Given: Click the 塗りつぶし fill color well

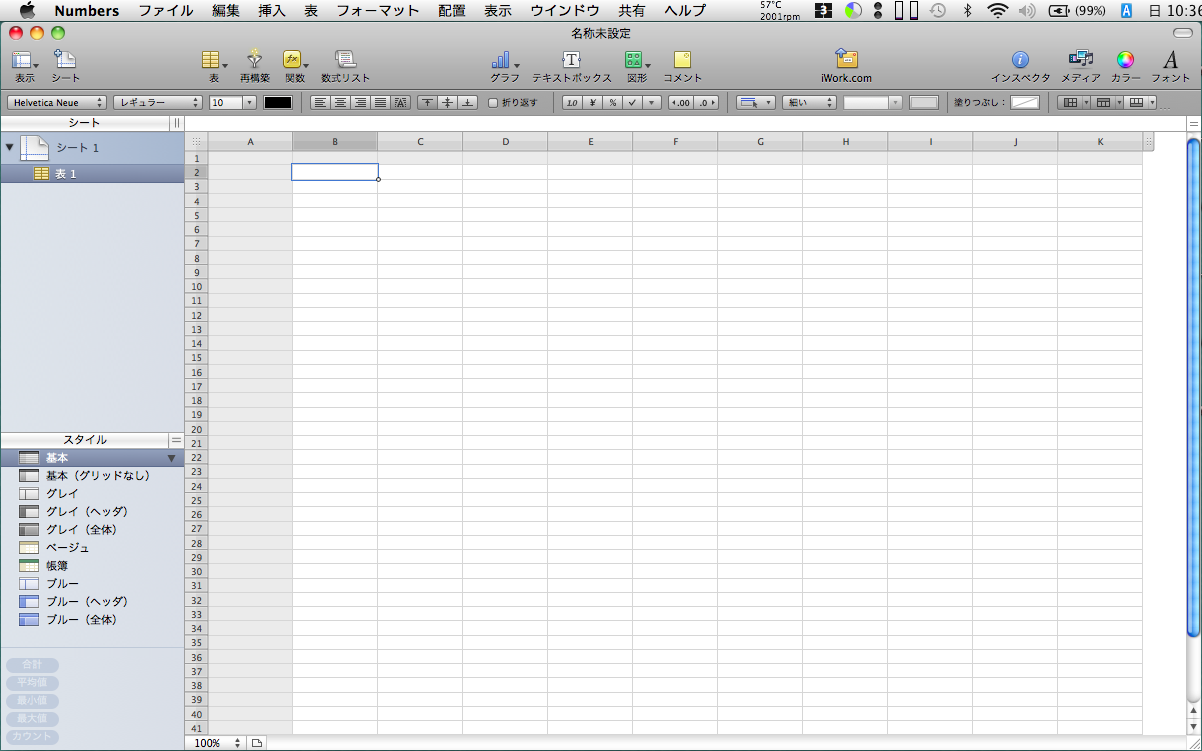Looking at the screenshot, I should (1025, 102).
